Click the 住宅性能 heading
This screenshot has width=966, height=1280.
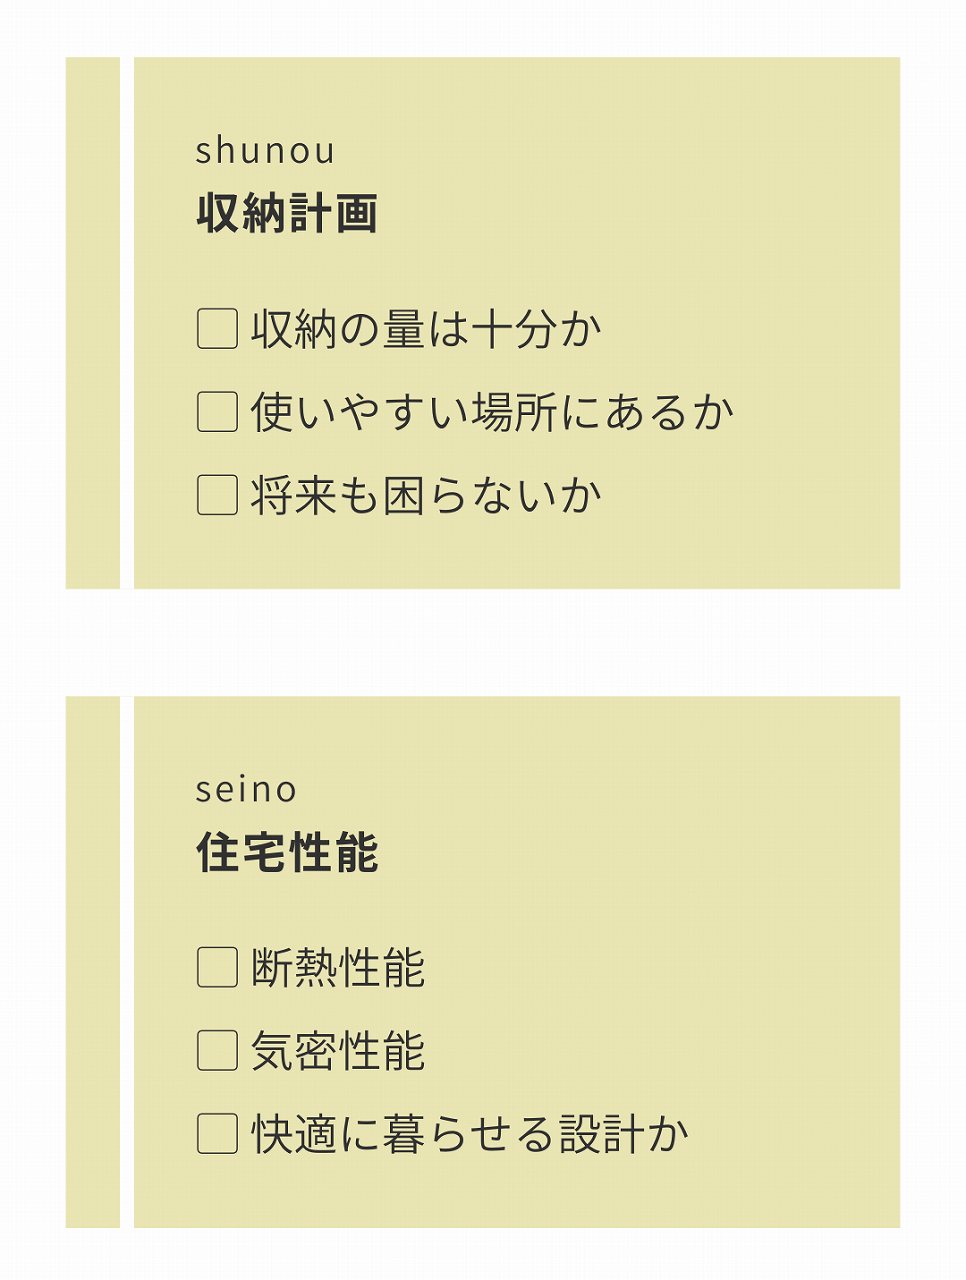pos(287,853)
